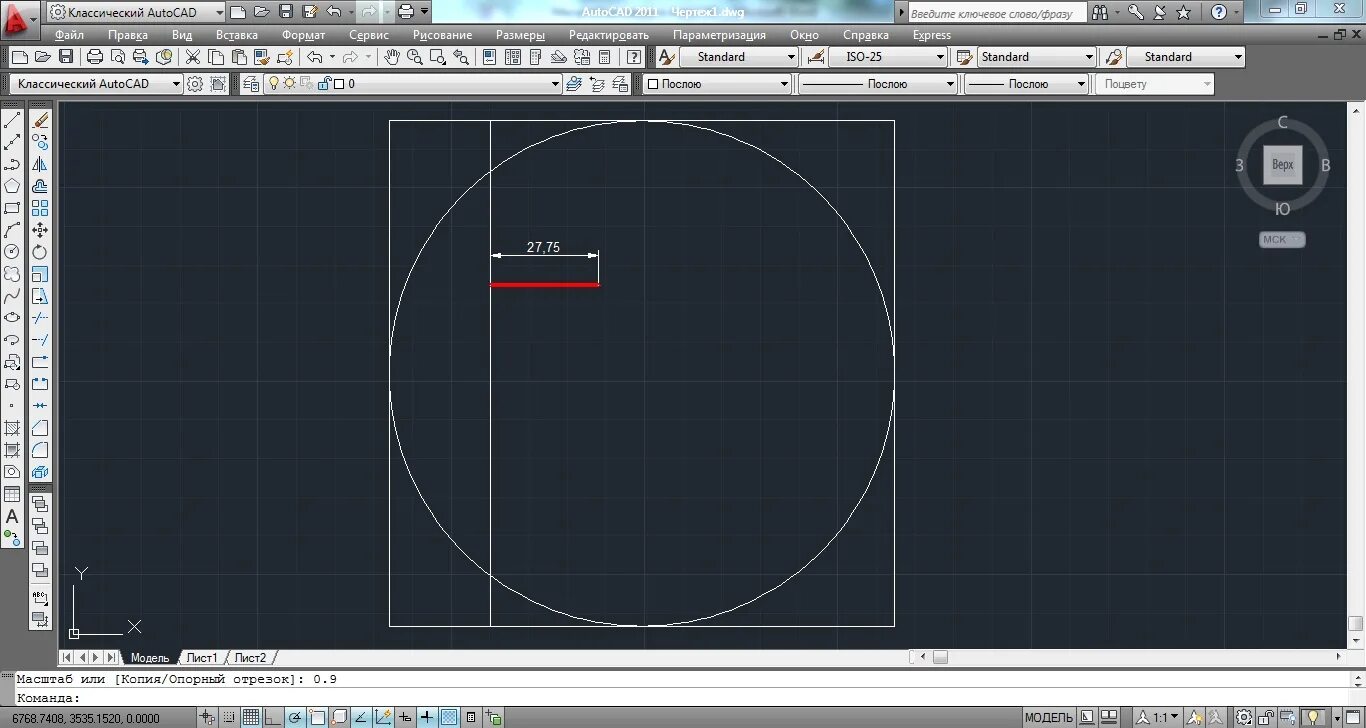Select the Spline drawing tool
The width and height of the screenshot is (1366, 728).
pos(12,296)
